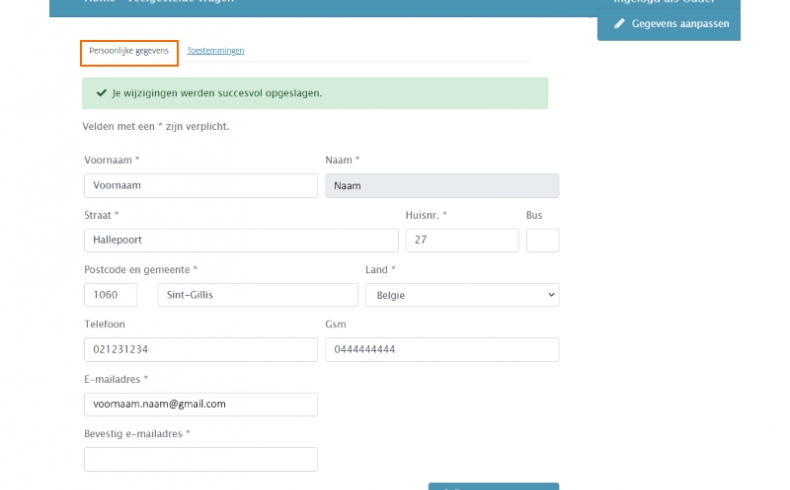Click the greyed-out Naam field
Image resolution: width=790 pixels, height=490 pixels.
442,185
